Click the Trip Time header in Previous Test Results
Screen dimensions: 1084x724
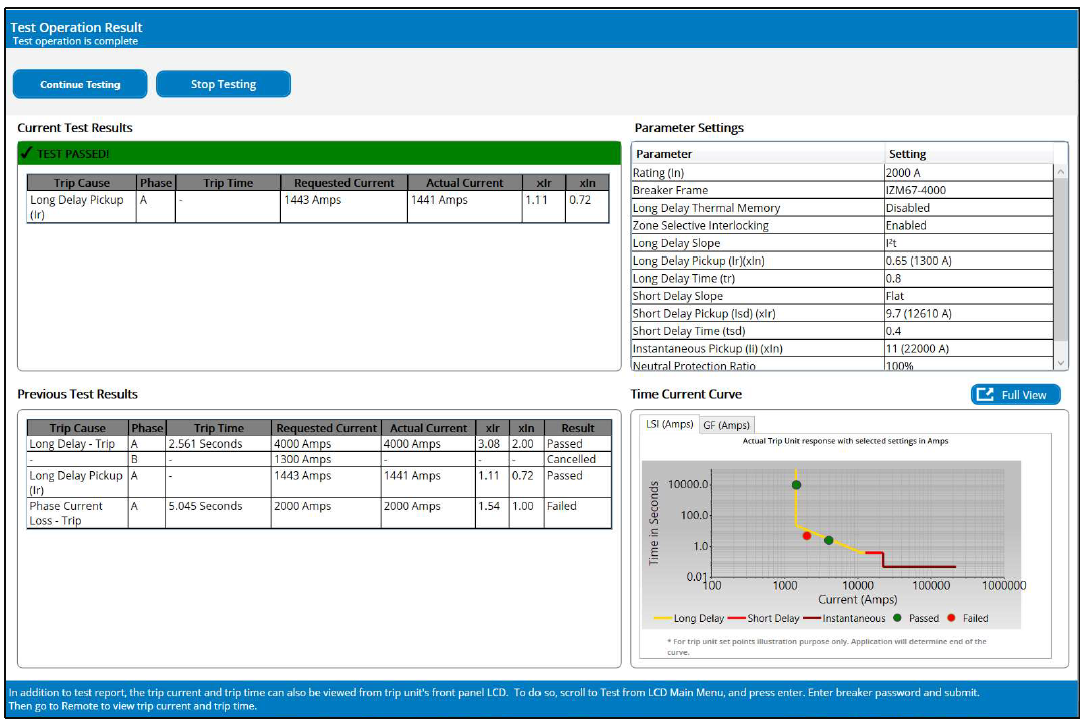click(218, 427)
